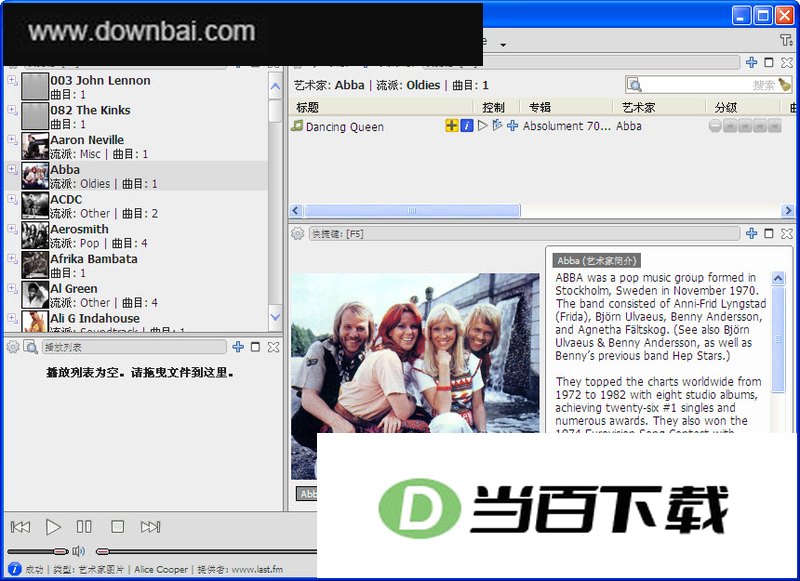
Task: Click the play-next flag icon for Dancing Queen
Action: pos(497,125)
